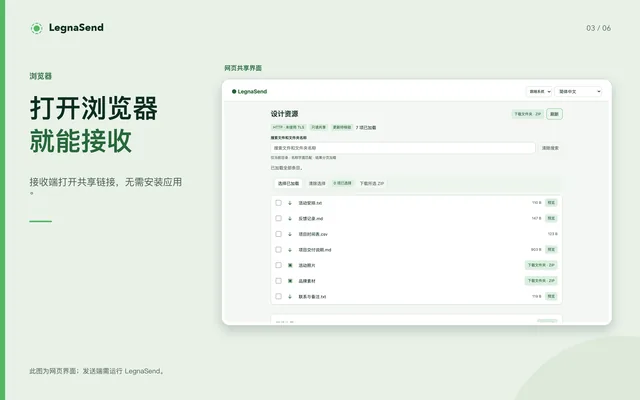The height and width of the screenshot is (400, 640).
Task: Select the checkbox of the .csv file row
Action: point(278,234)
